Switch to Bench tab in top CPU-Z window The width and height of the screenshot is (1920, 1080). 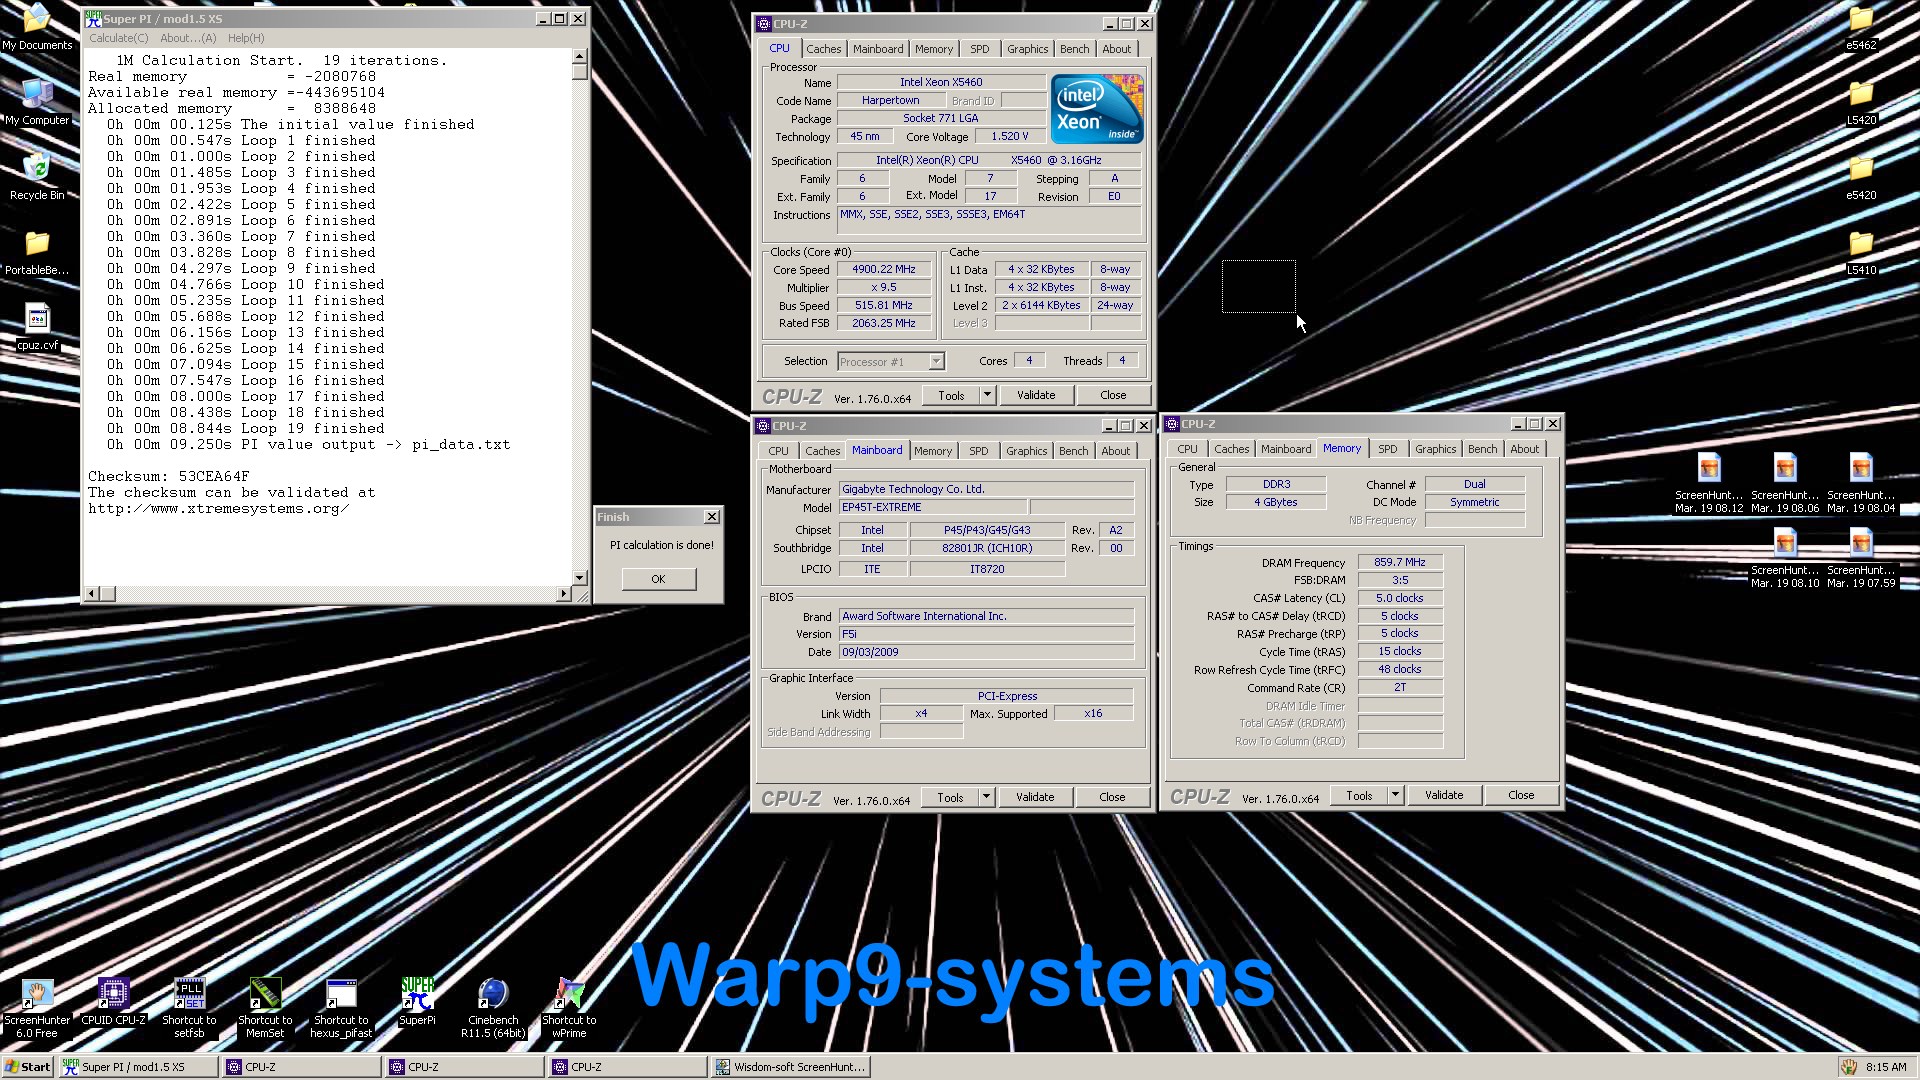tap(1075, 49)
